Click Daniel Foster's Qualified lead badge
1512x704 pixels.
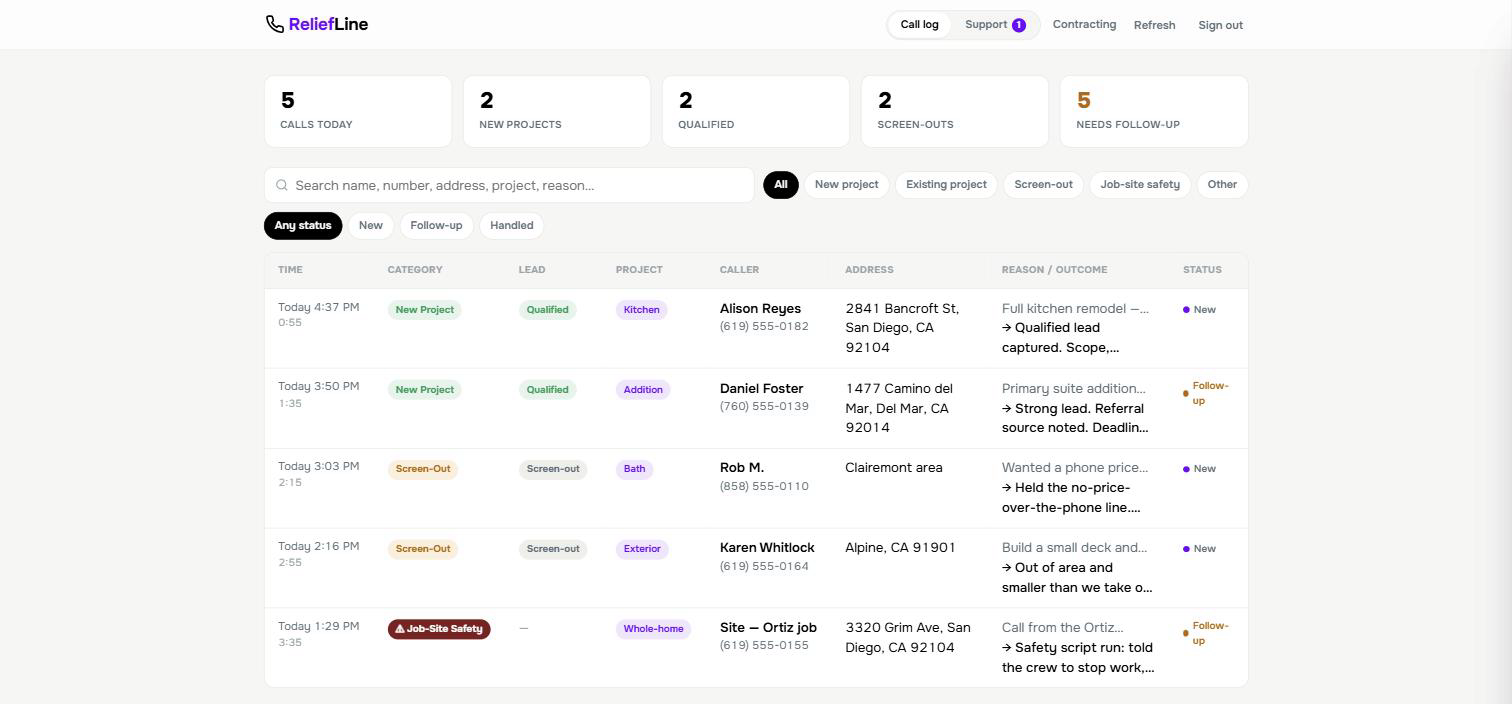pyautogui.click(x=547, y=390)
